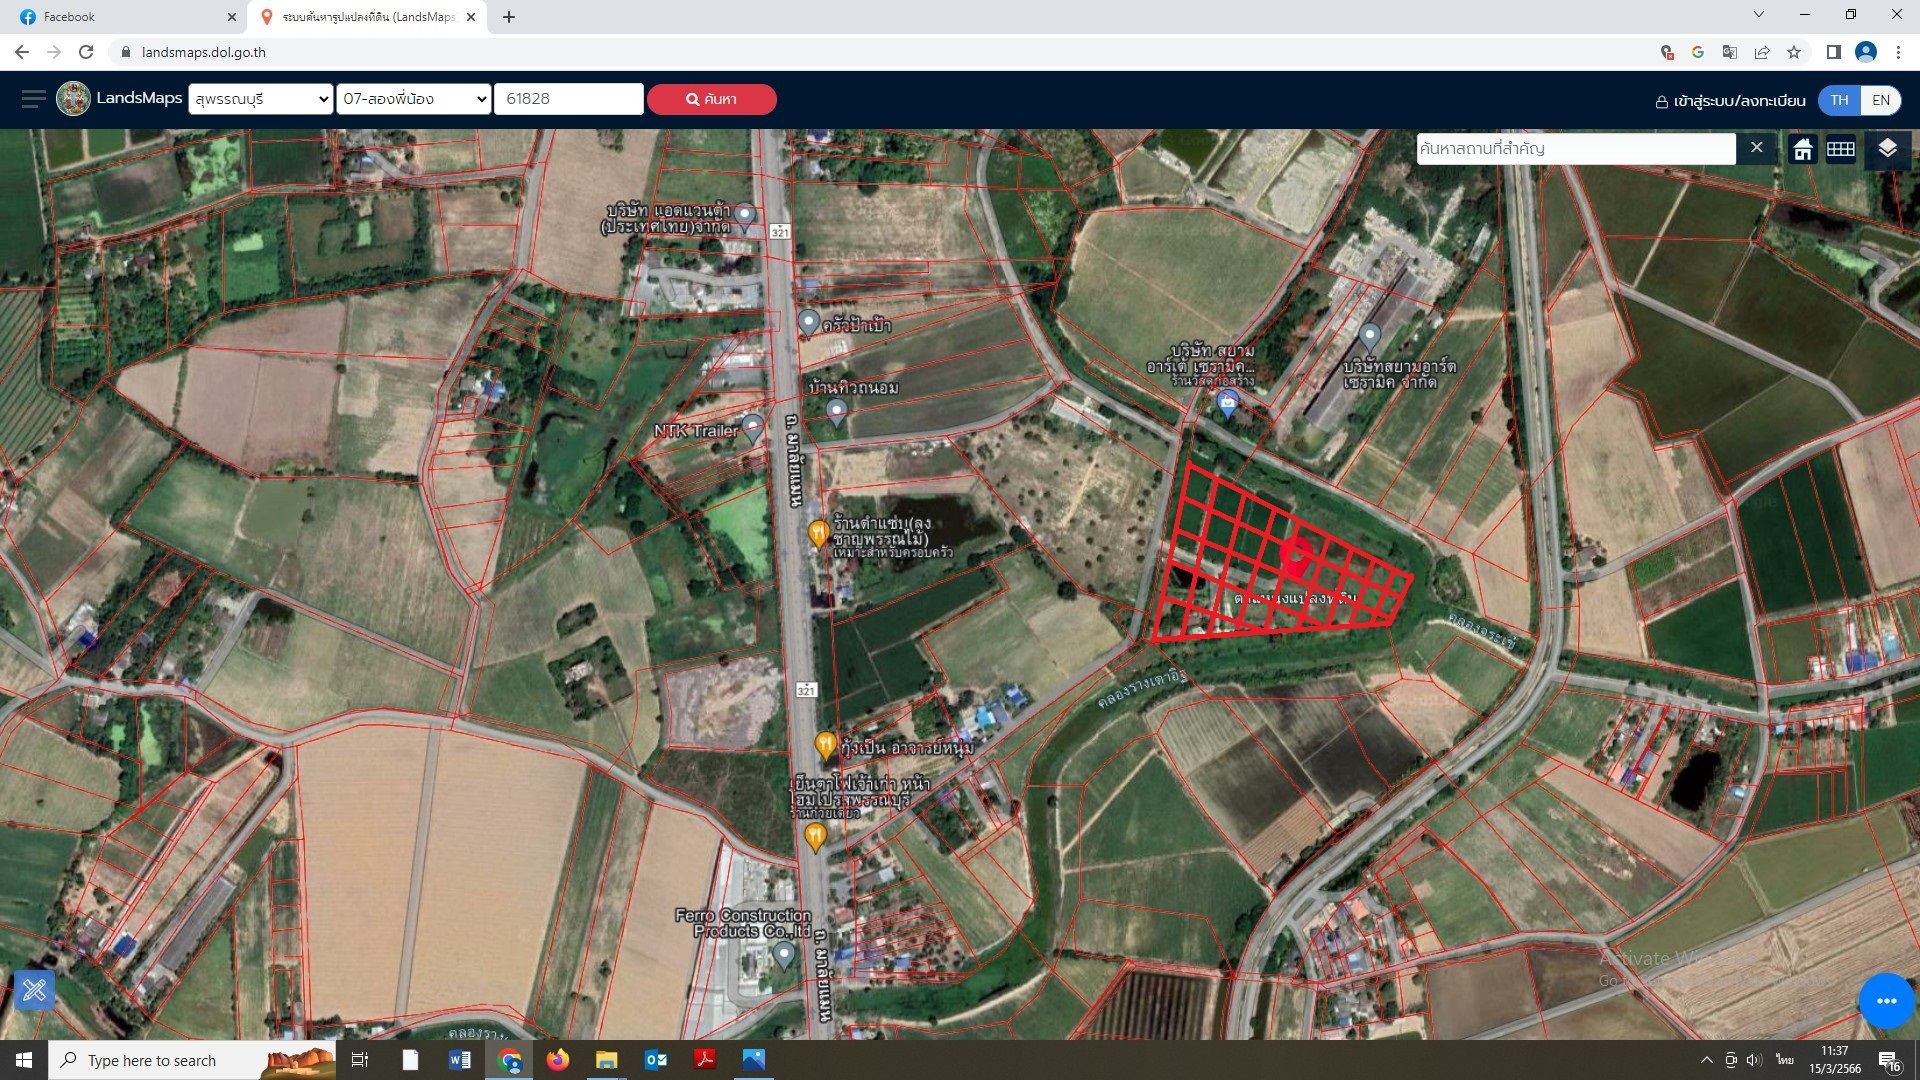Switch the language to EN
The height and width of the screenshot is (1080, 1920).
(1880, 100)
